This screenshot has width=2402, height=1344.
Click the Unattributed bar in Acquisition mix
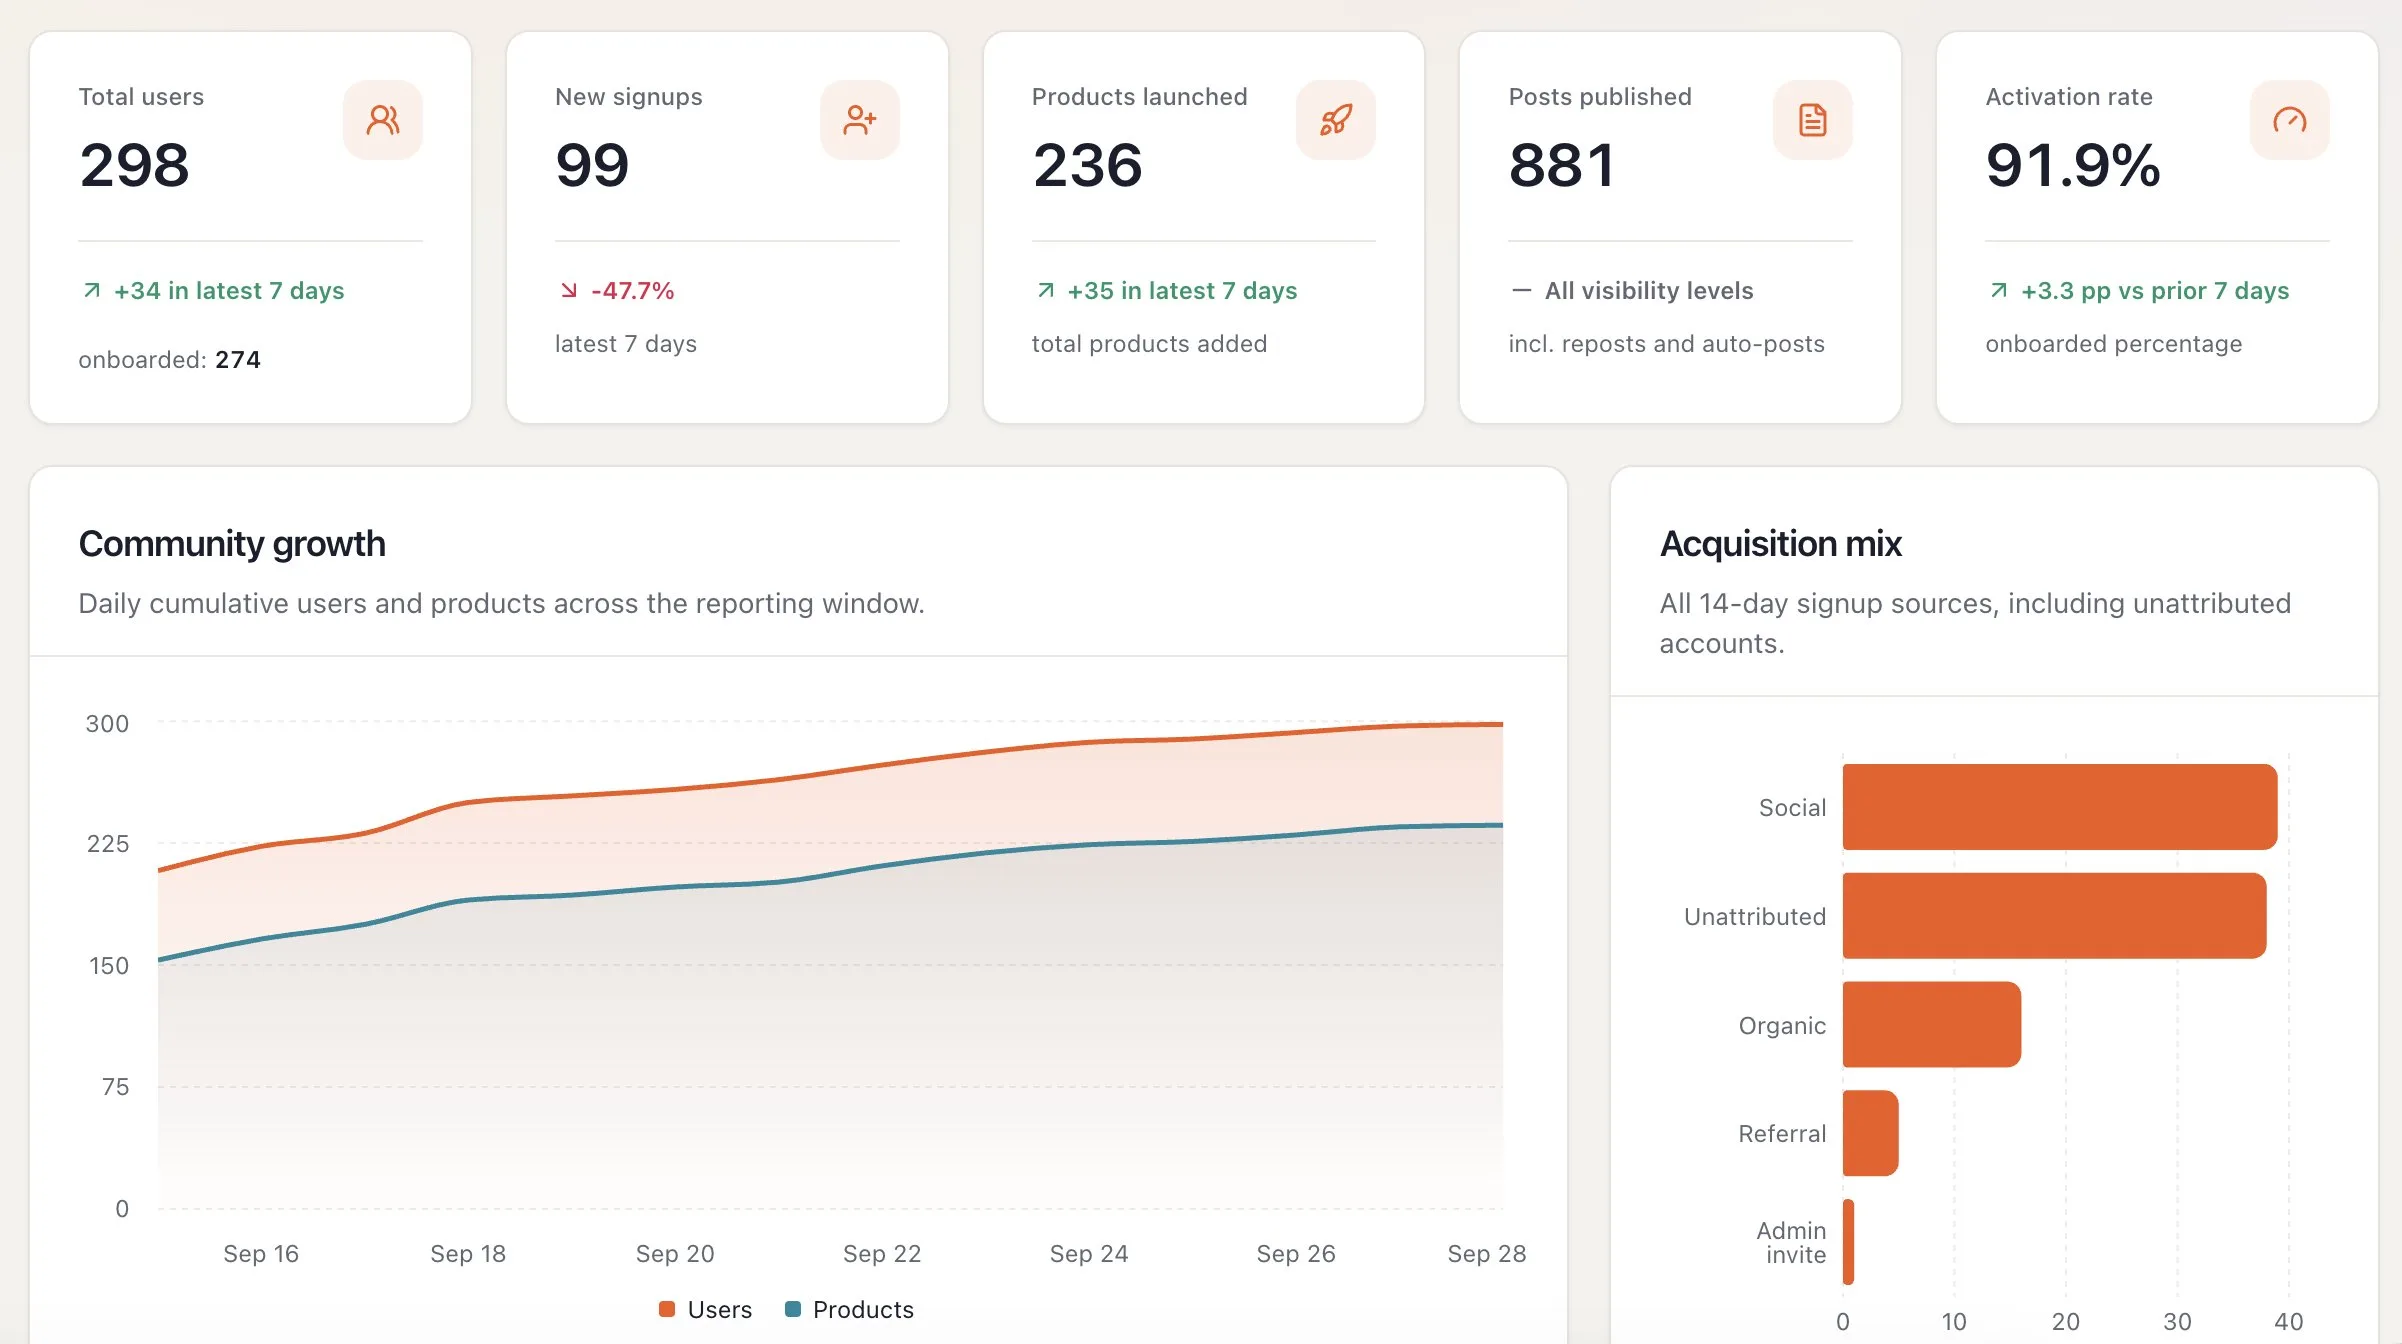2055,916
